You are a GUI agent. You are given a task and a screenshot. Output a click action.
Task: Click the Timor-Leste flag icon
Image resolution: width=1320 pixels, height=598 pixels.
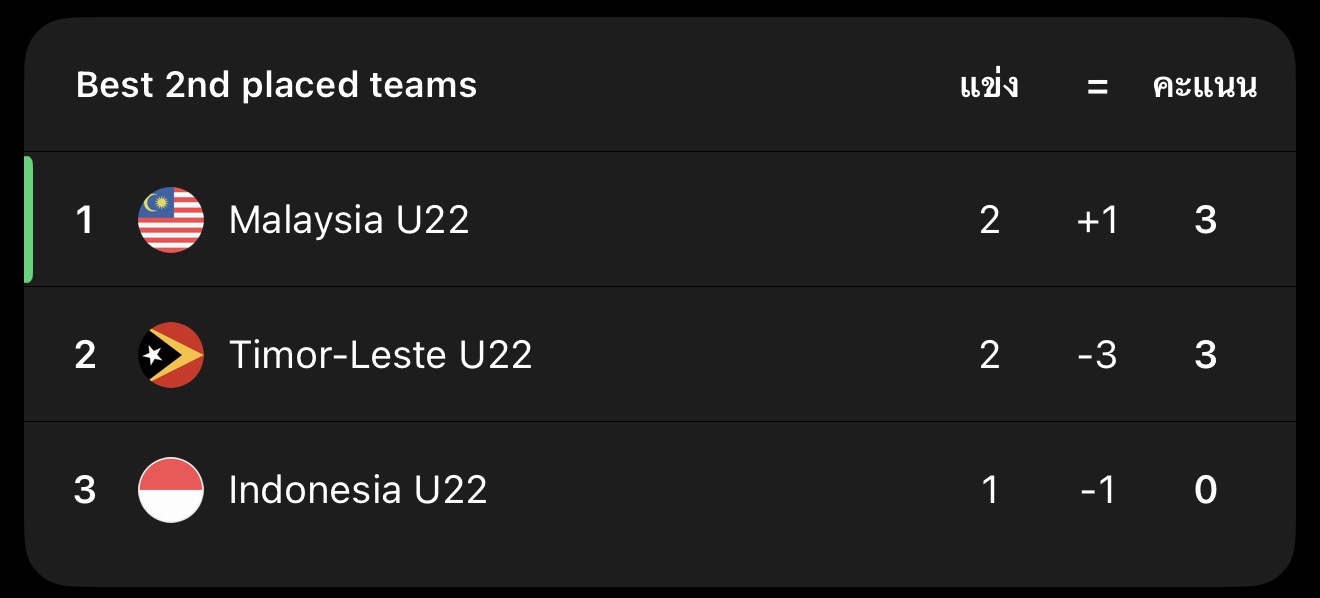coord(171,355)
